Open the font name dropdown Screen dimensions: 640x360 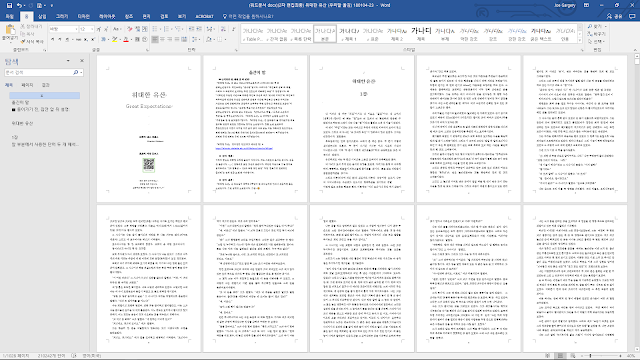coord(76,29)
